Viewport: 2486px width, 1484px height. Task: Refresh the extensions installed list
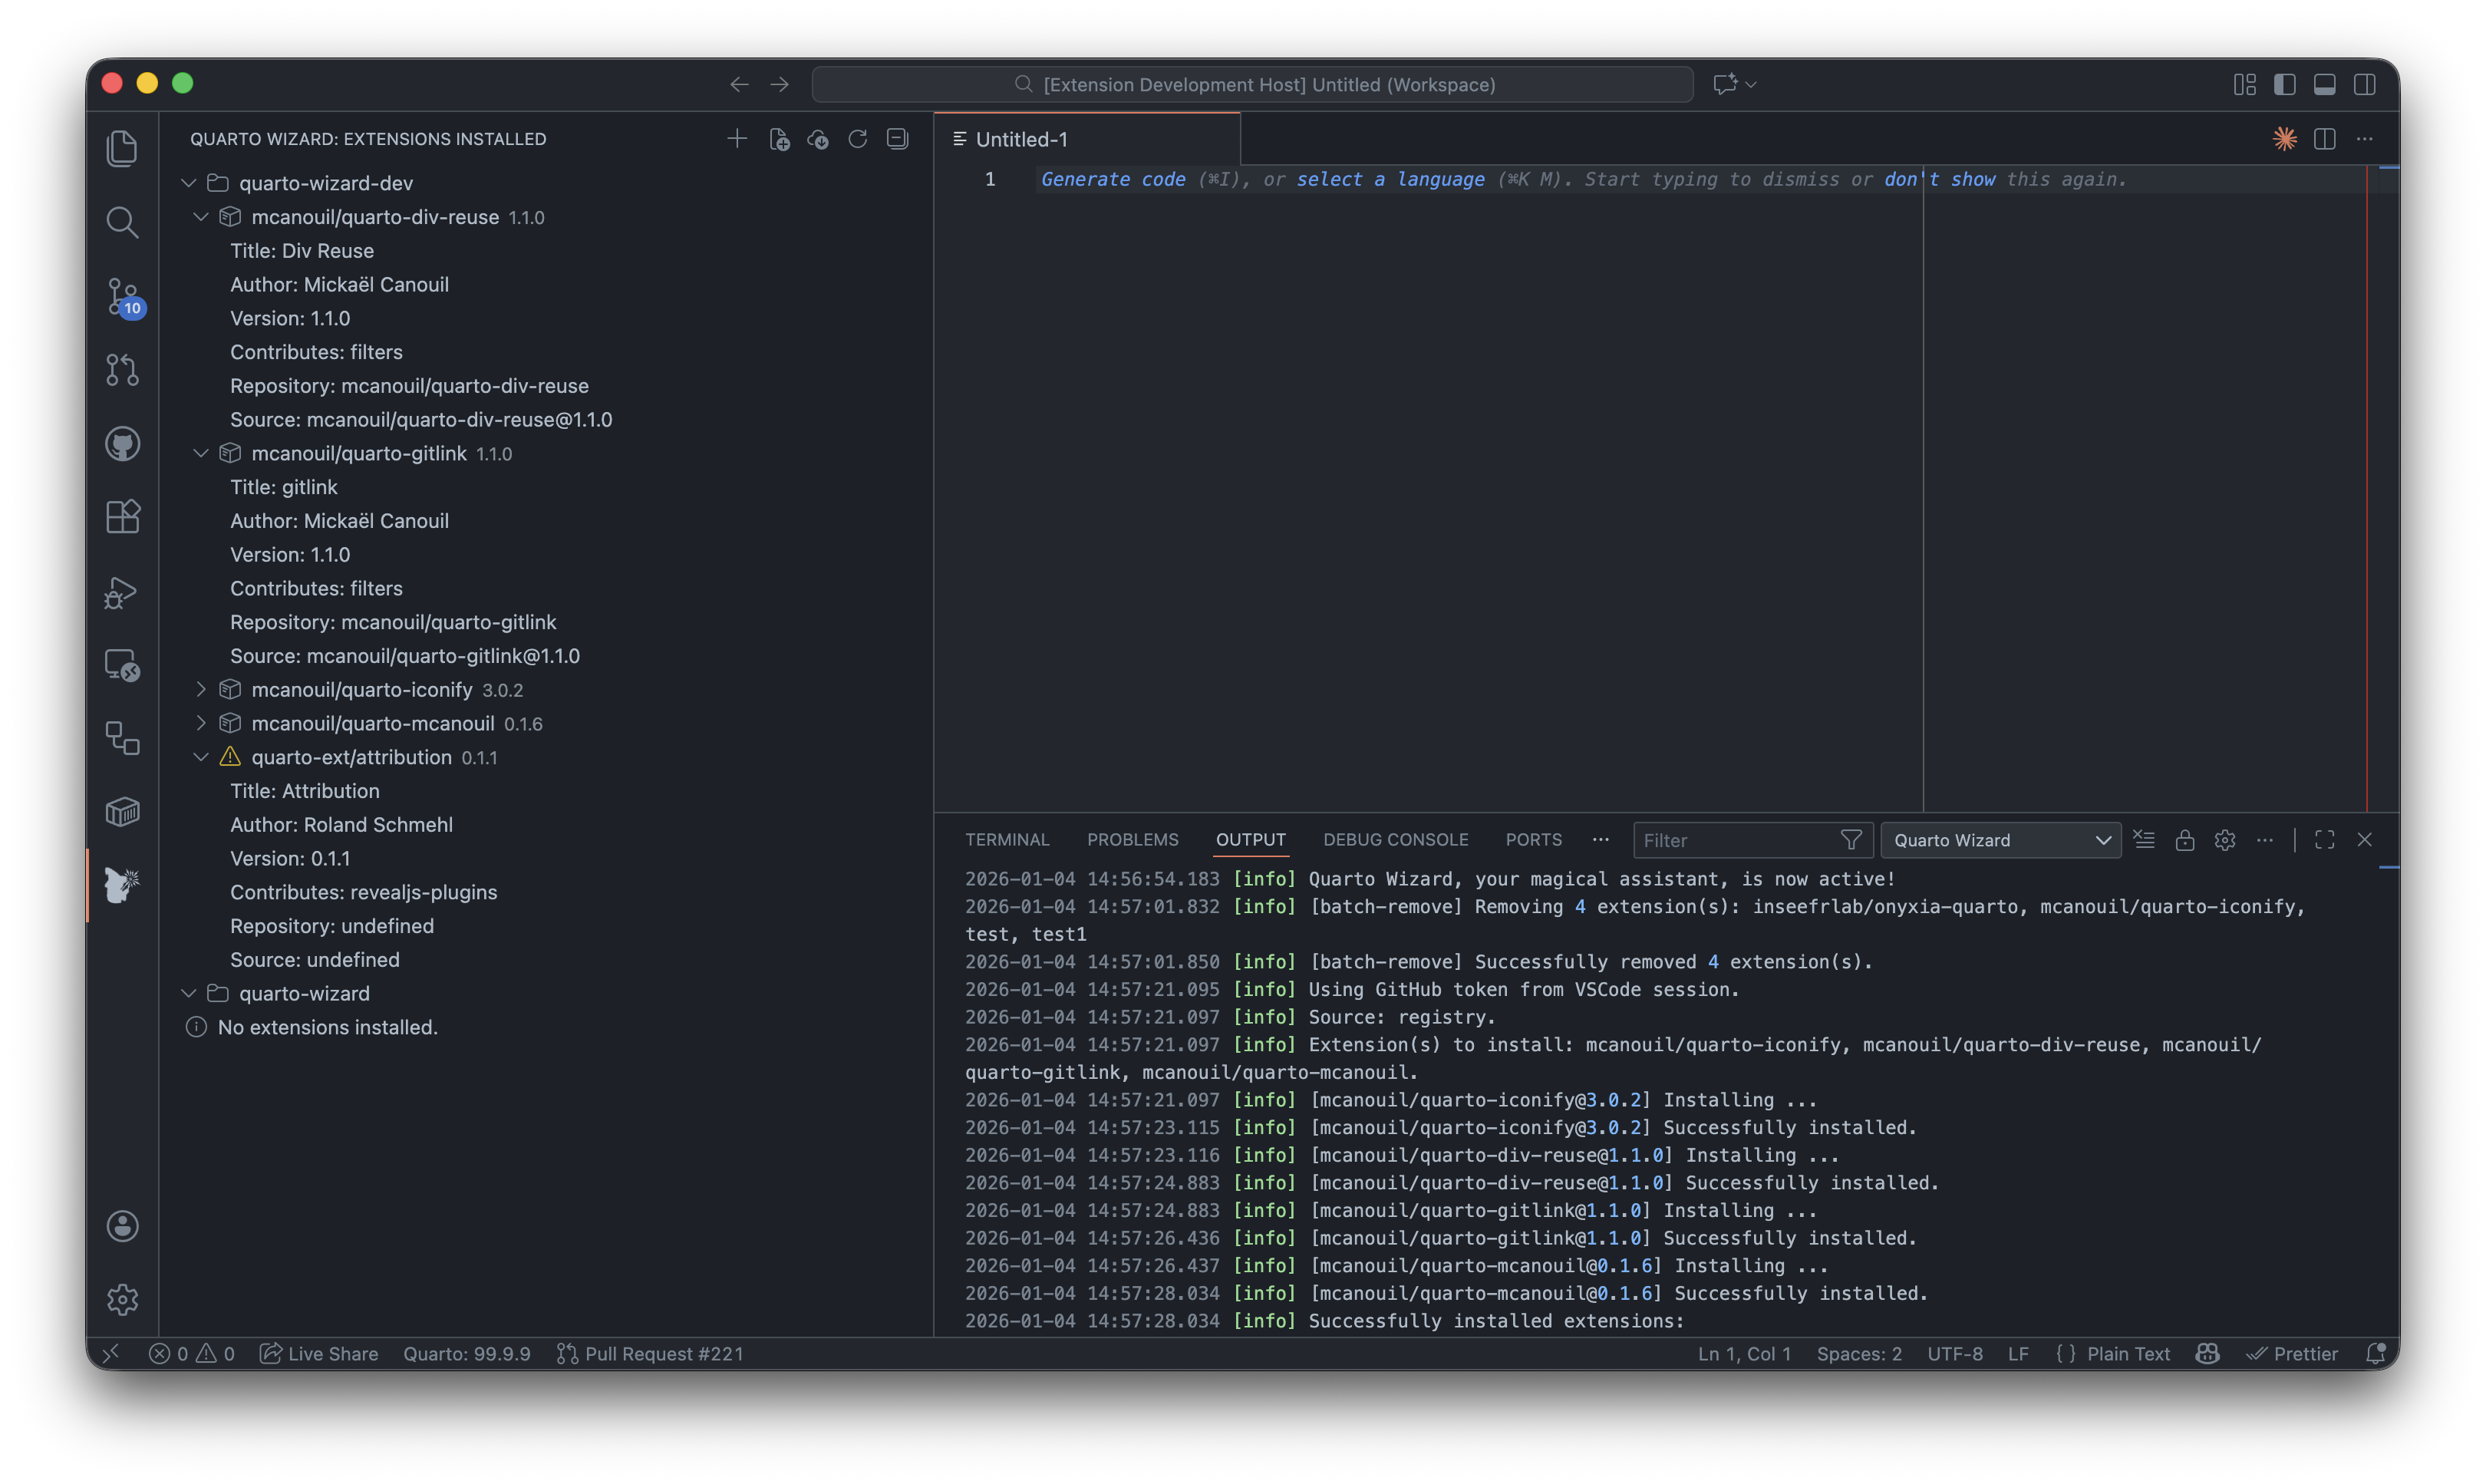click(857, 139)
